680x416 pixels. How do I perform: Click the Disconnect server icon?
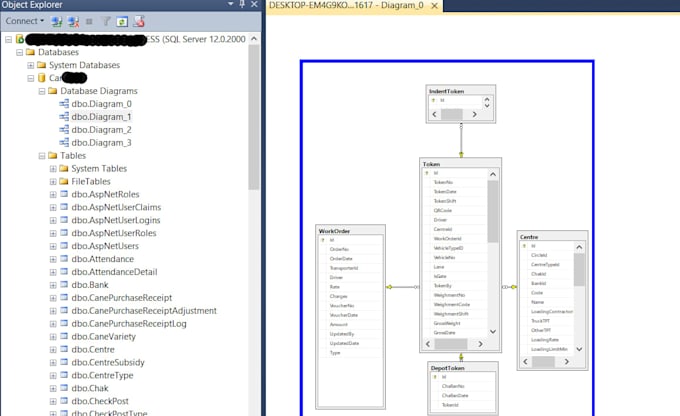pos(74,21)
